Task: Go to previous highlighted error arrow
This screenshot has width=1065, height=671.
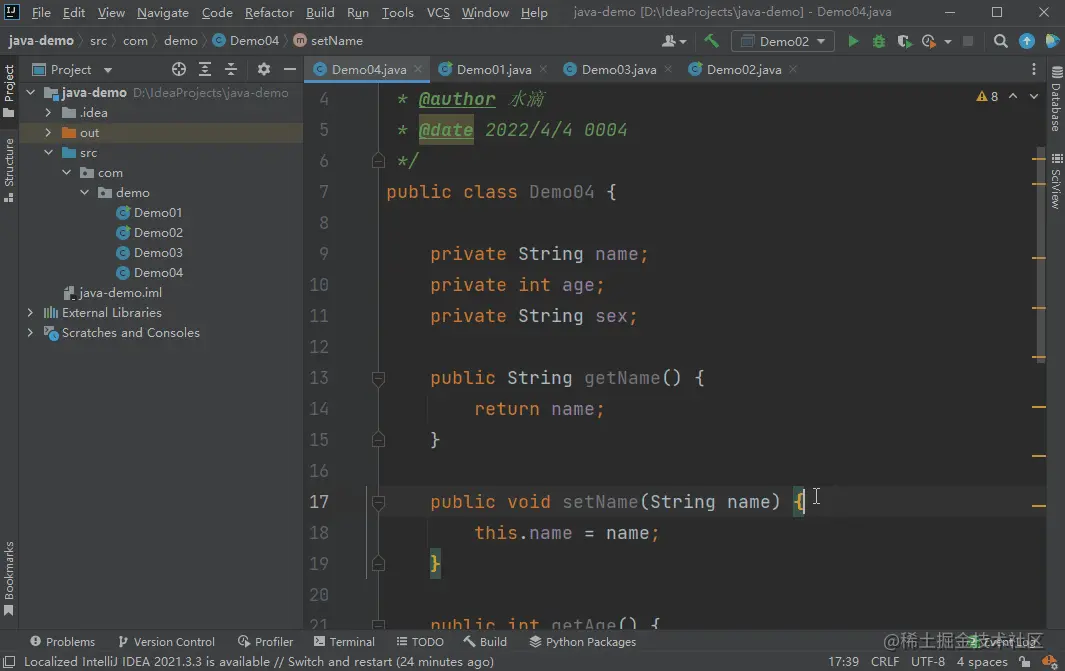Action: pyautogui.click(x=1013, y=96)
